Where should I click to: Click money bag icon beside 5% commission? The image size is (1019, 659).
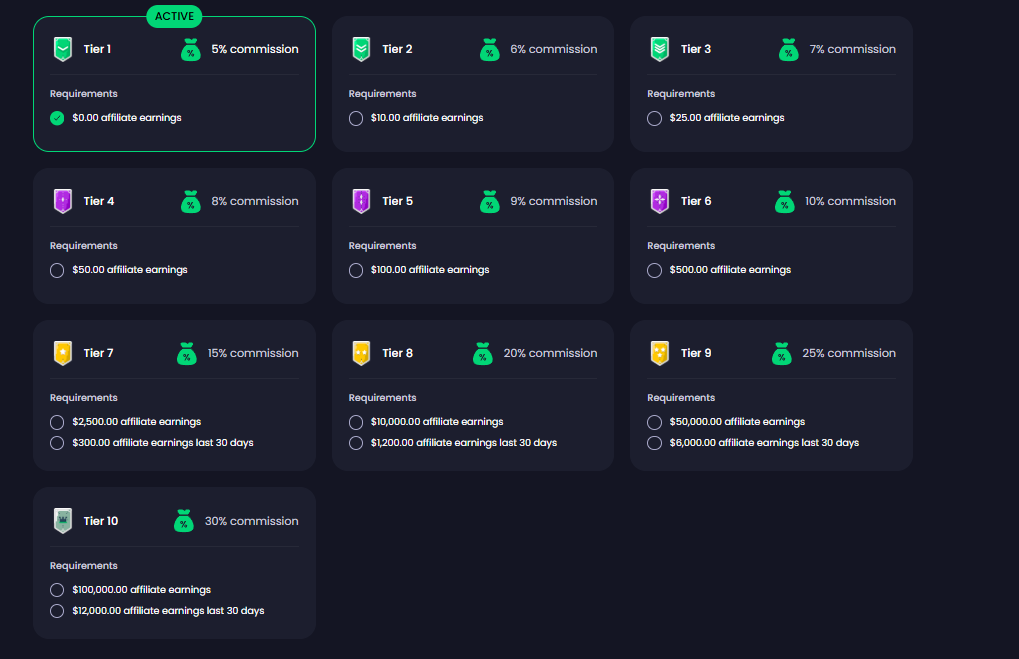click(x=190, y=49)
